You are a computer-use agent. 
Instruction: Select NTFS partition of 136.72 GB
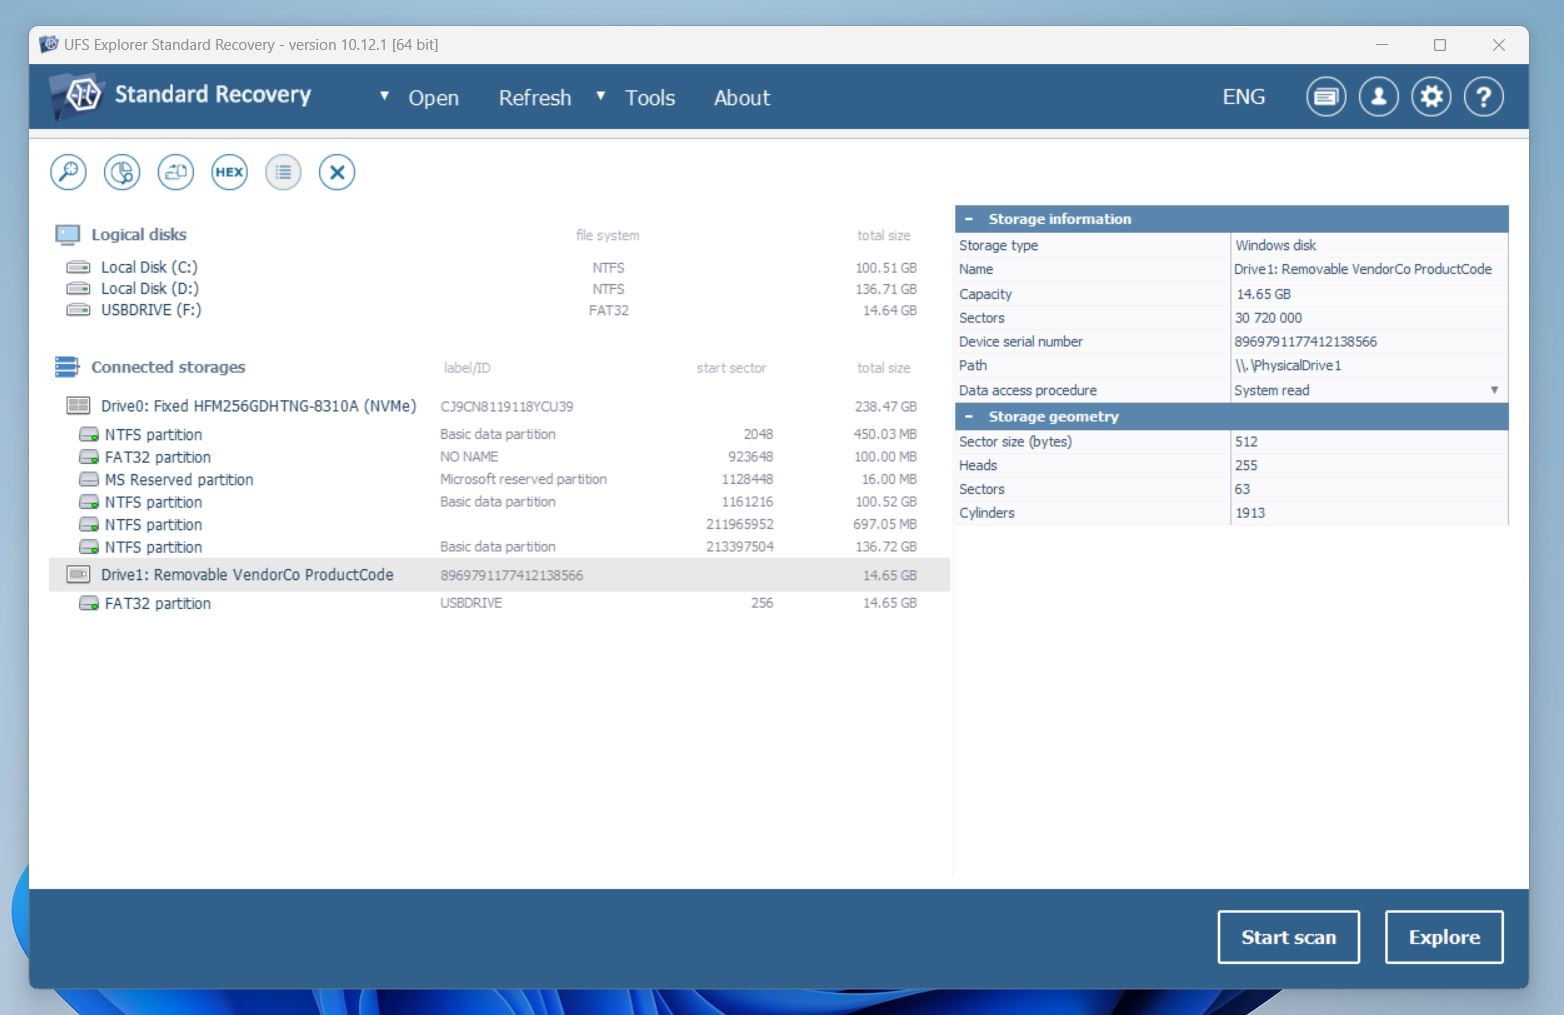(499, 547)
